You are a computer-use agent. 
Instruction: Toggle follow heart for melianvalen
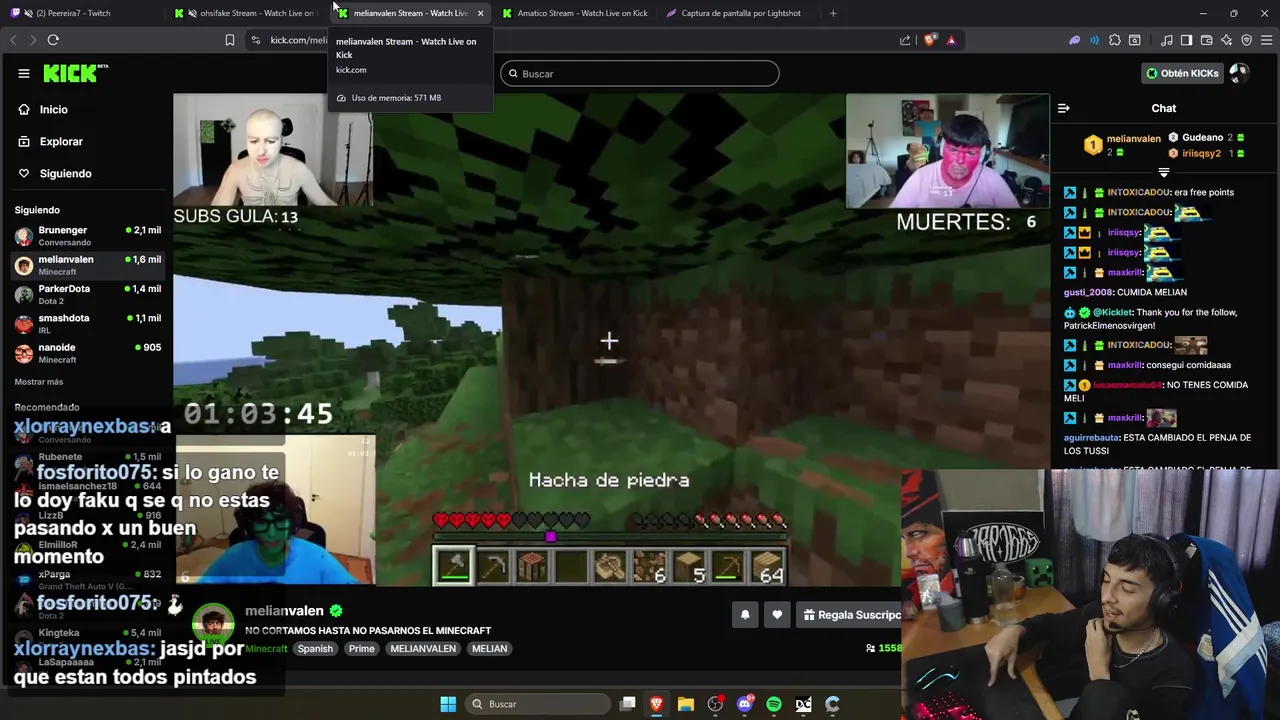tap(777, 615)
